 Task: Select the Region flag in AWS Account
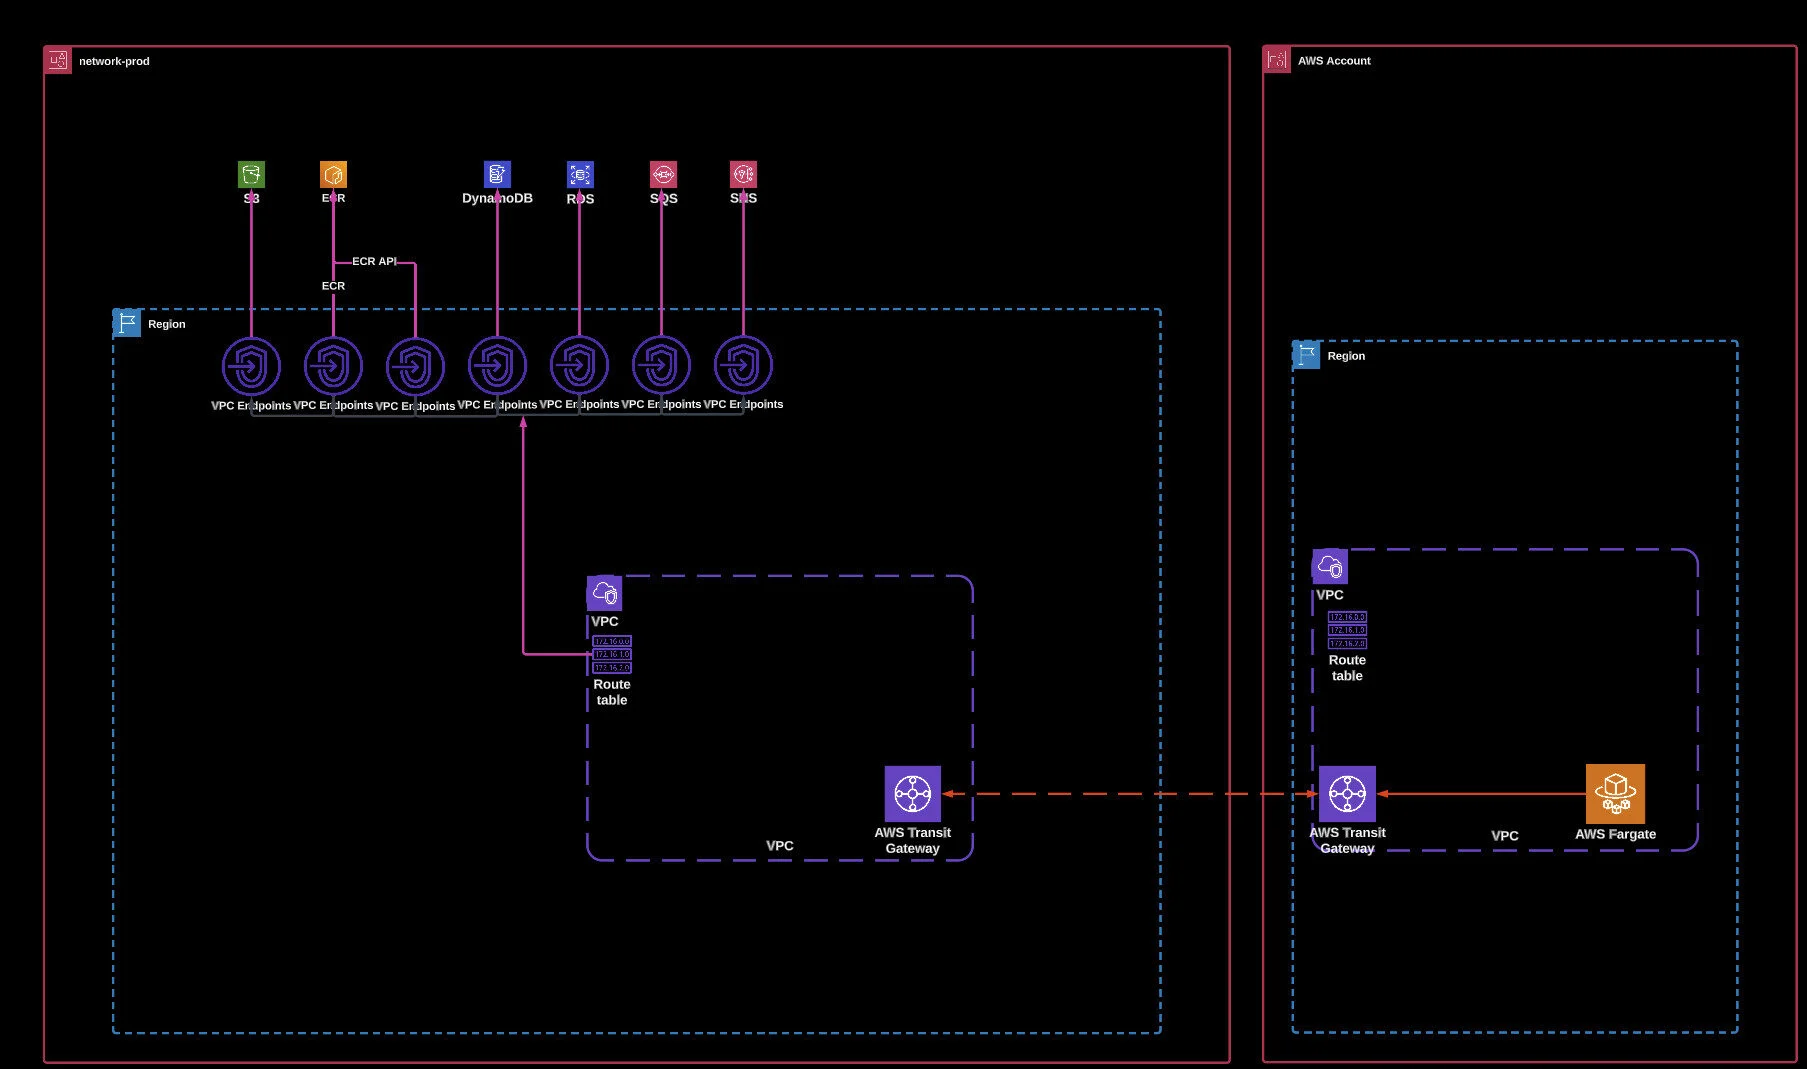click(1306, 355)
